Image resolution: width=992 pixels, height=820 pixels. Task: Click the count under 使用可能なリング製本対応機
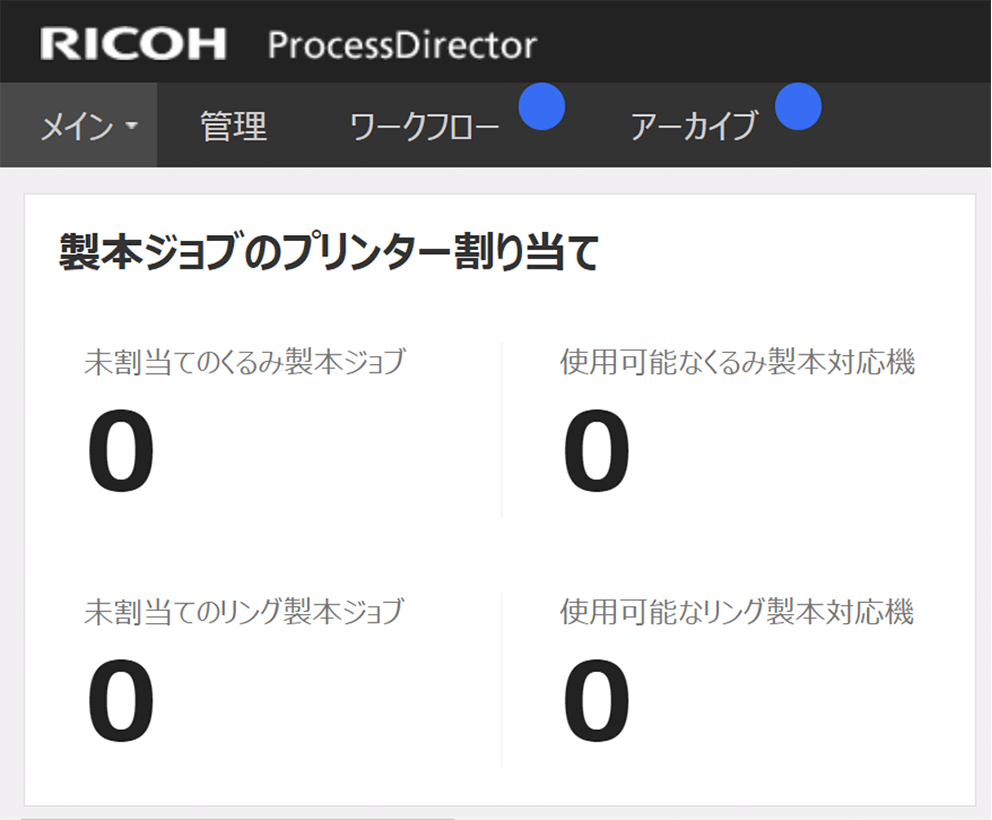(x=596, y=701)
